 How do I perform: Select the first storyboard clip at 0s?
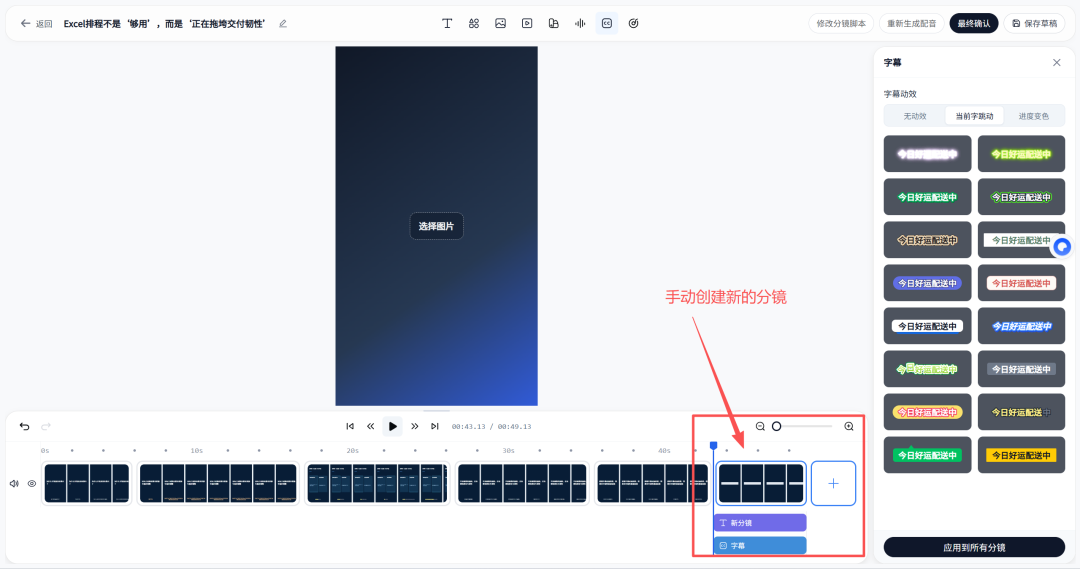click(87, 483)
